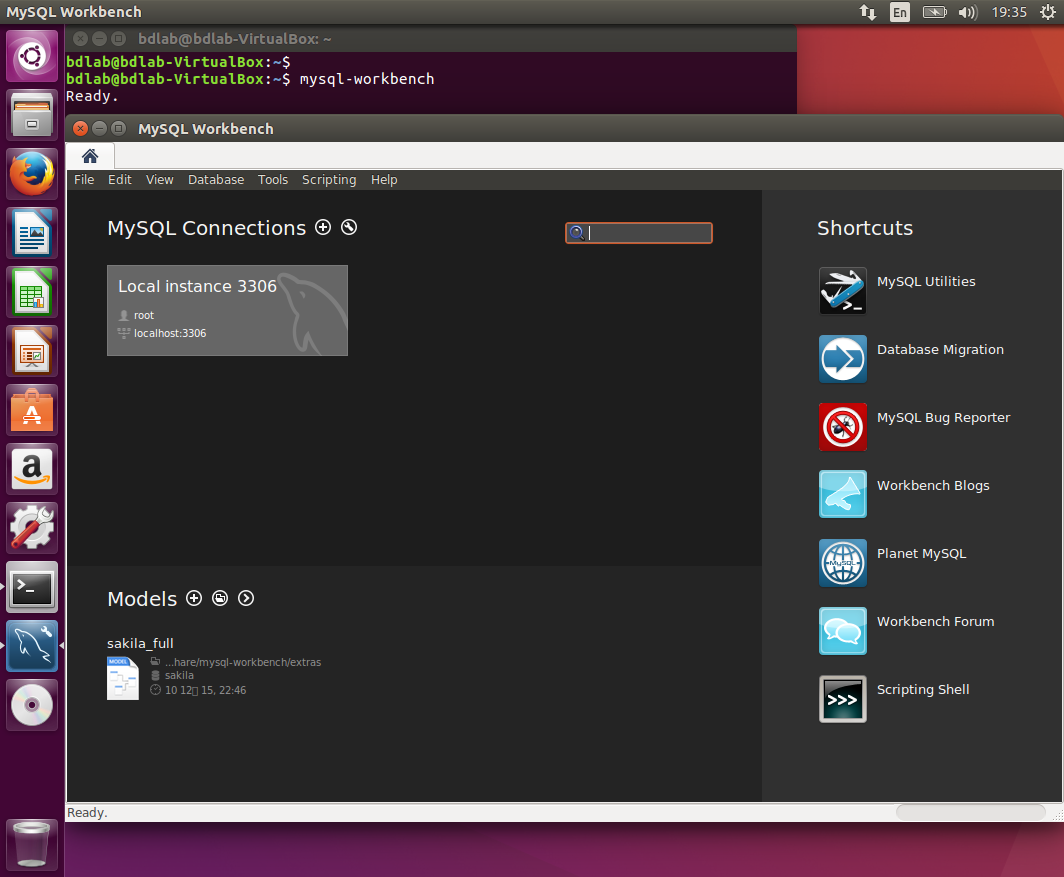Open the View menu
Viewport: 1064px width, 877px height.
point(159,180)
